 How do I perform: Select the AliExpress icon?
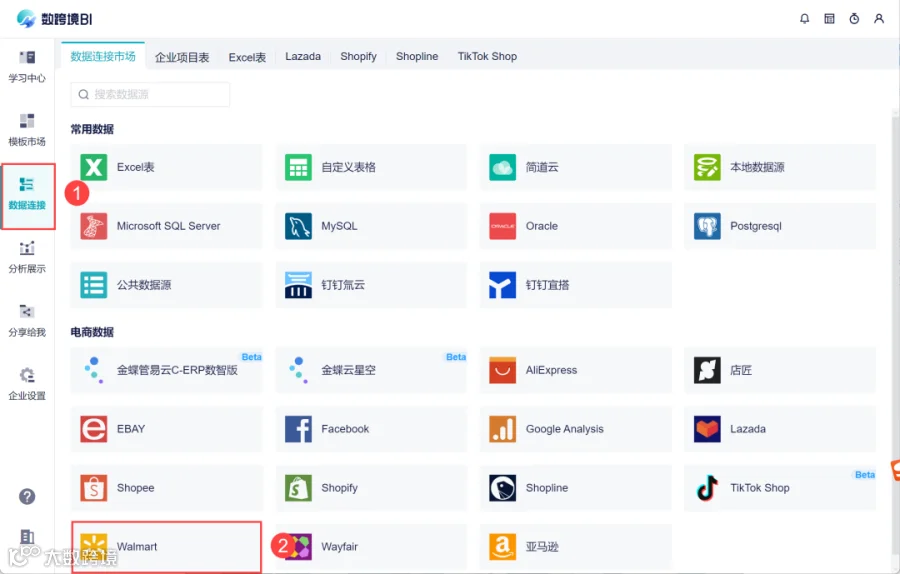click(502, 370)
